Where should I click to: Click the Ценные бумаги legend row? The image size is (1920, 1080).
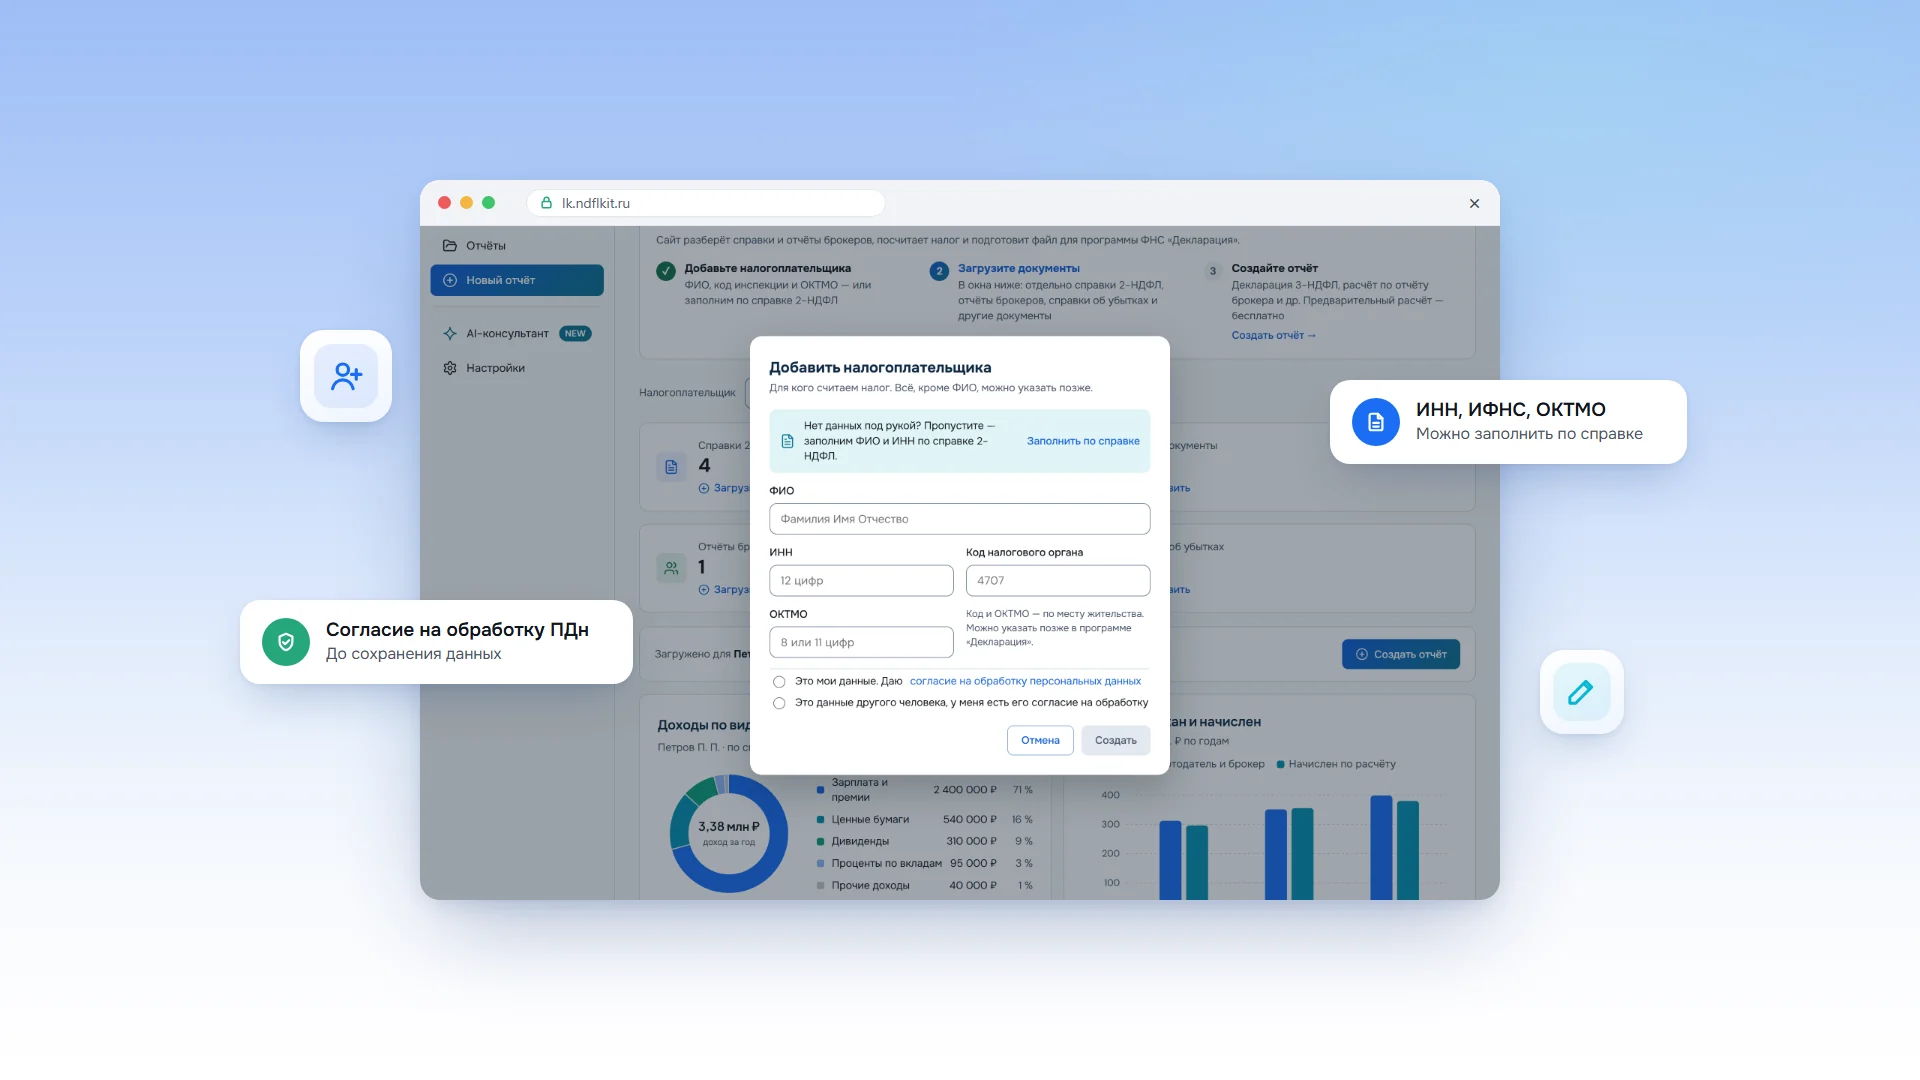924,819
